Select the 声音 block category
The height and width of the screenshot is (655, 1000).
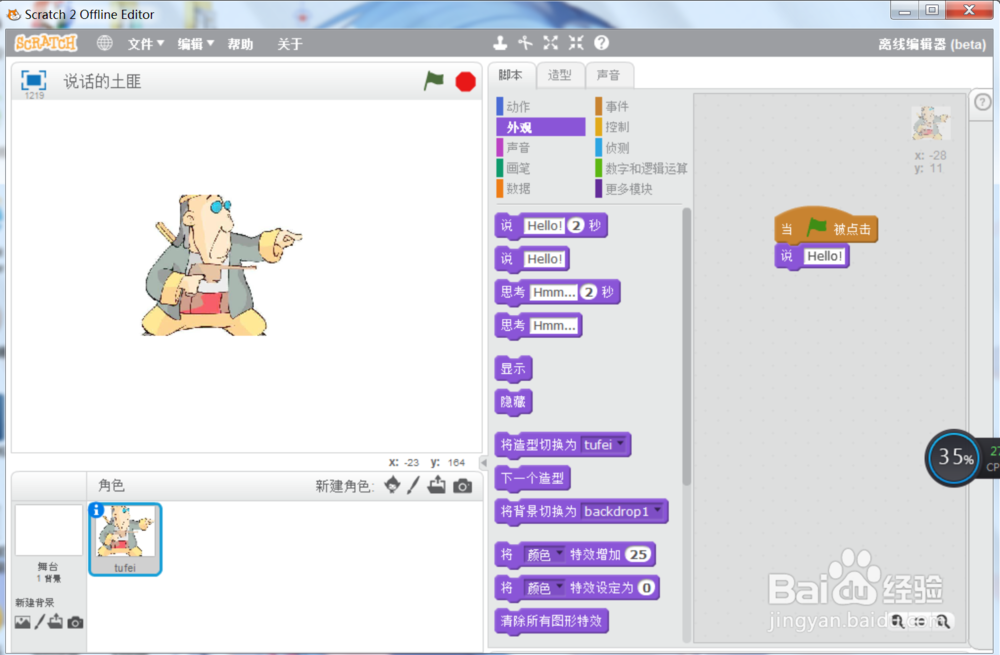[540, 147]
